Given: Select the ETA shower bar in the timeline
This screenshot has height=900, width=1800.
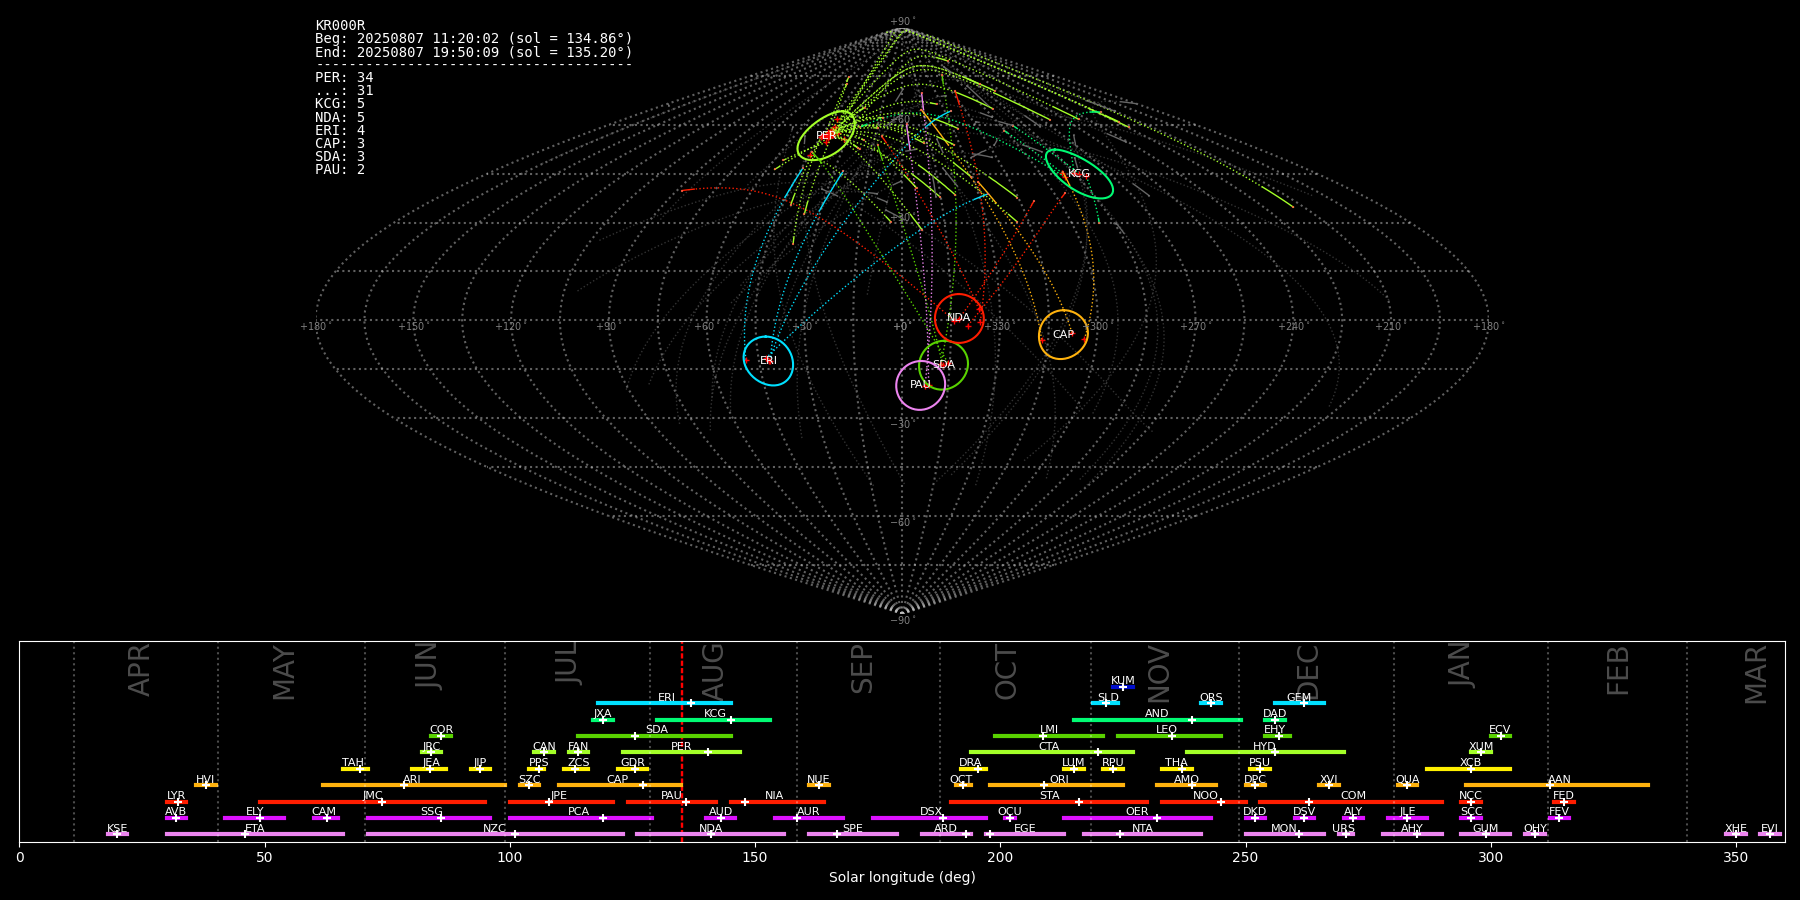Looking at the screenshot, I should pos(255,834).
